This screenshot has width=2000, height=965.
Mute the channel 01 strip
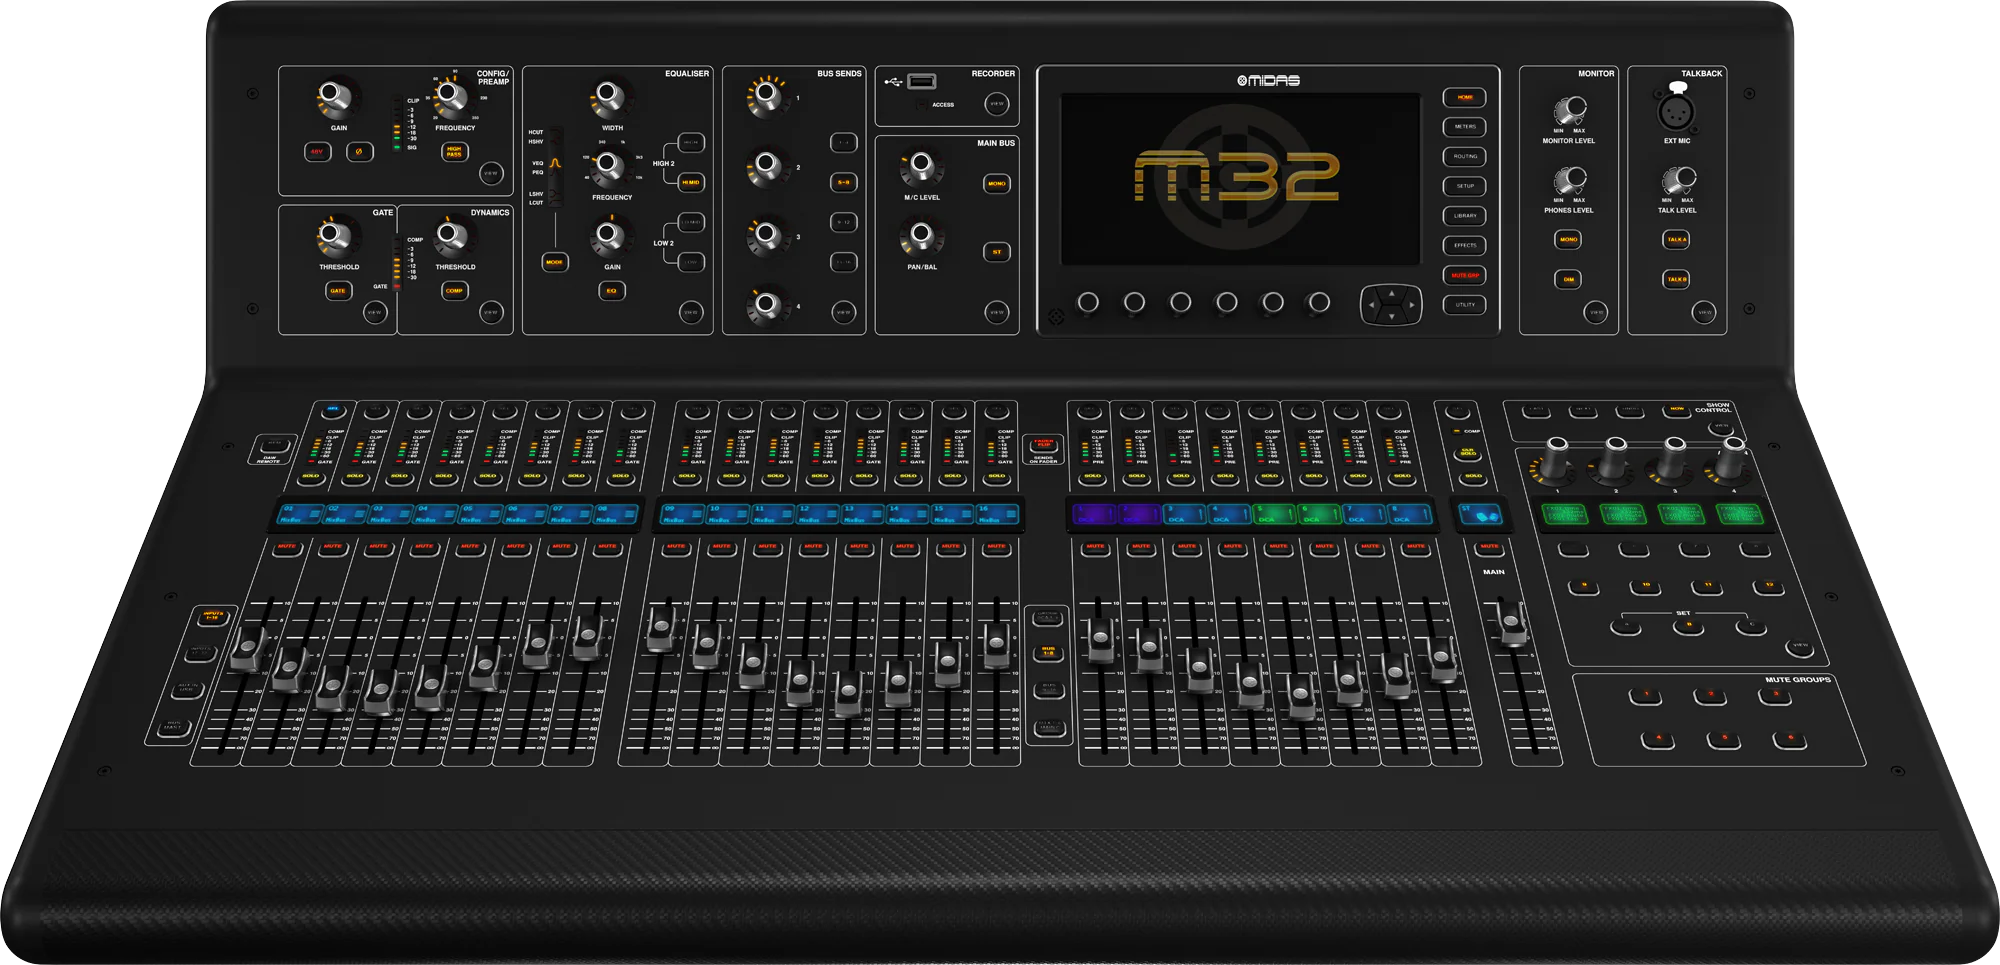point(287,548)
